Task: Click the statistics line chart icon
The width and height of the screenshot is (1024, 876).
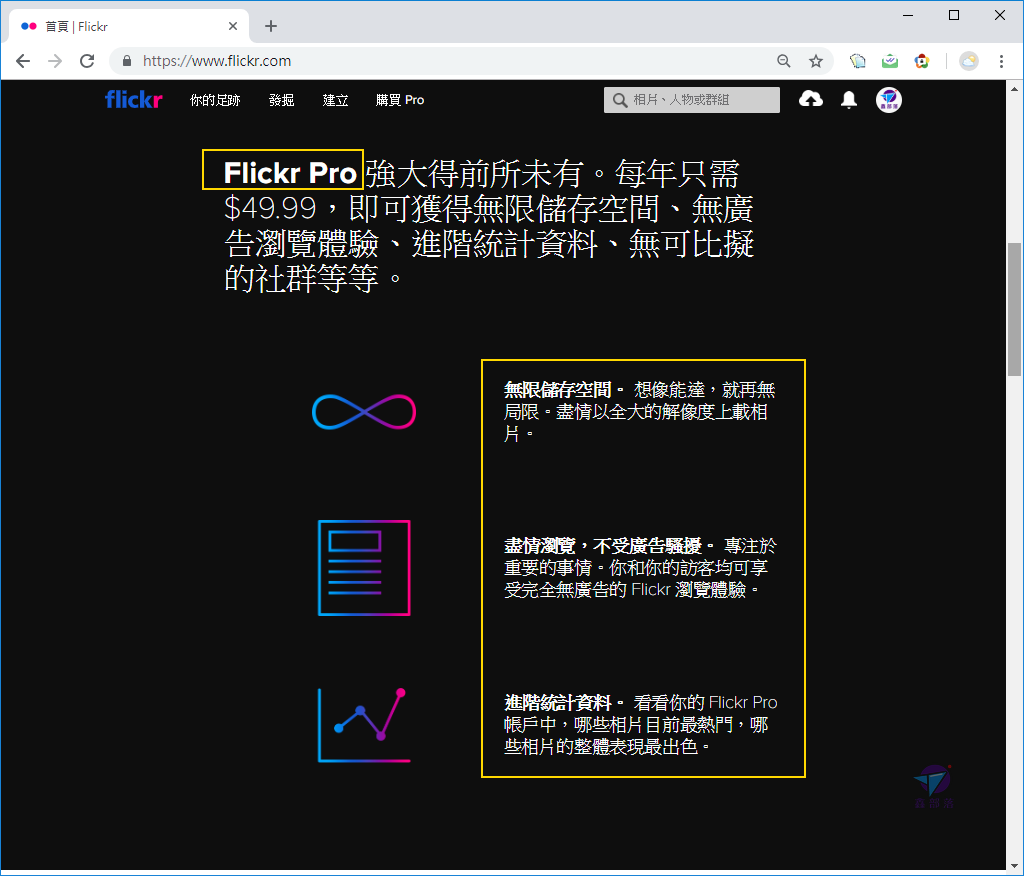Action: pyautogui.click(x=364, y=725)
